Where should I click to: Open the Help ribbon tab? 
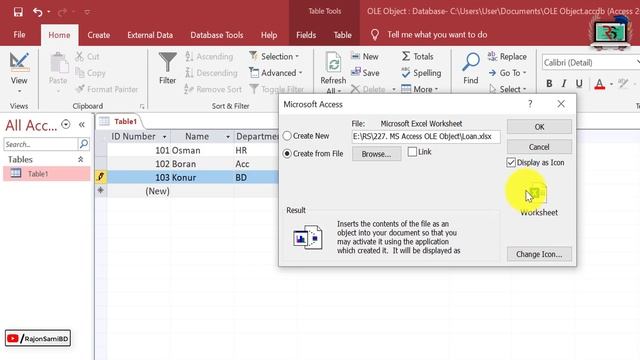coord(269,35)
